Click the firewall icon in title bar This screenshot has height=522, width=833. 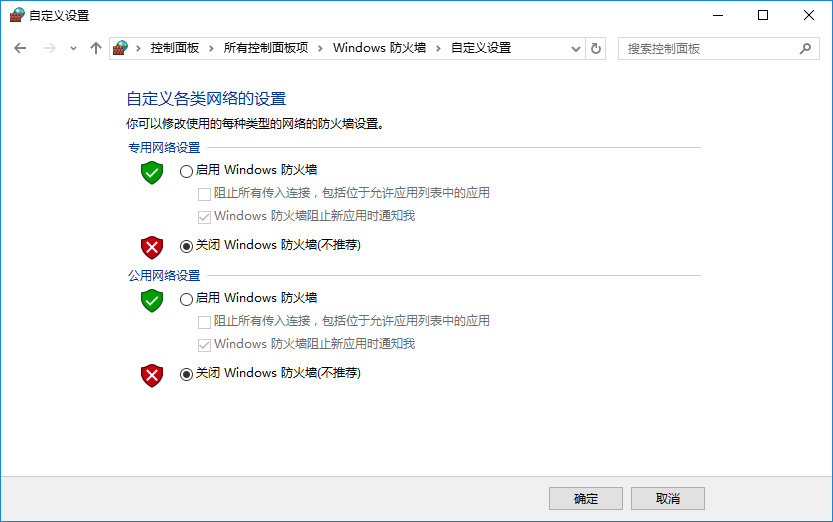[17, 15]
